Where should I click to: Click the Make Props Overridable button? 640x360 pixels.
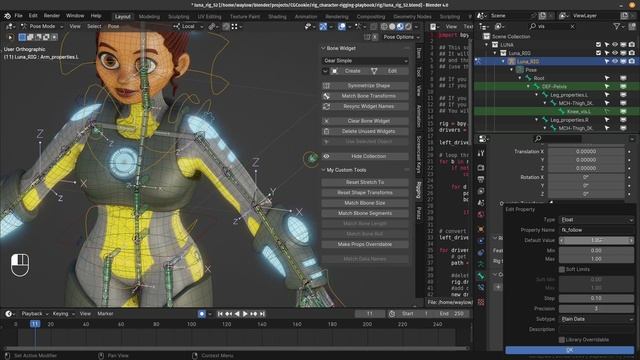point(365,244)
